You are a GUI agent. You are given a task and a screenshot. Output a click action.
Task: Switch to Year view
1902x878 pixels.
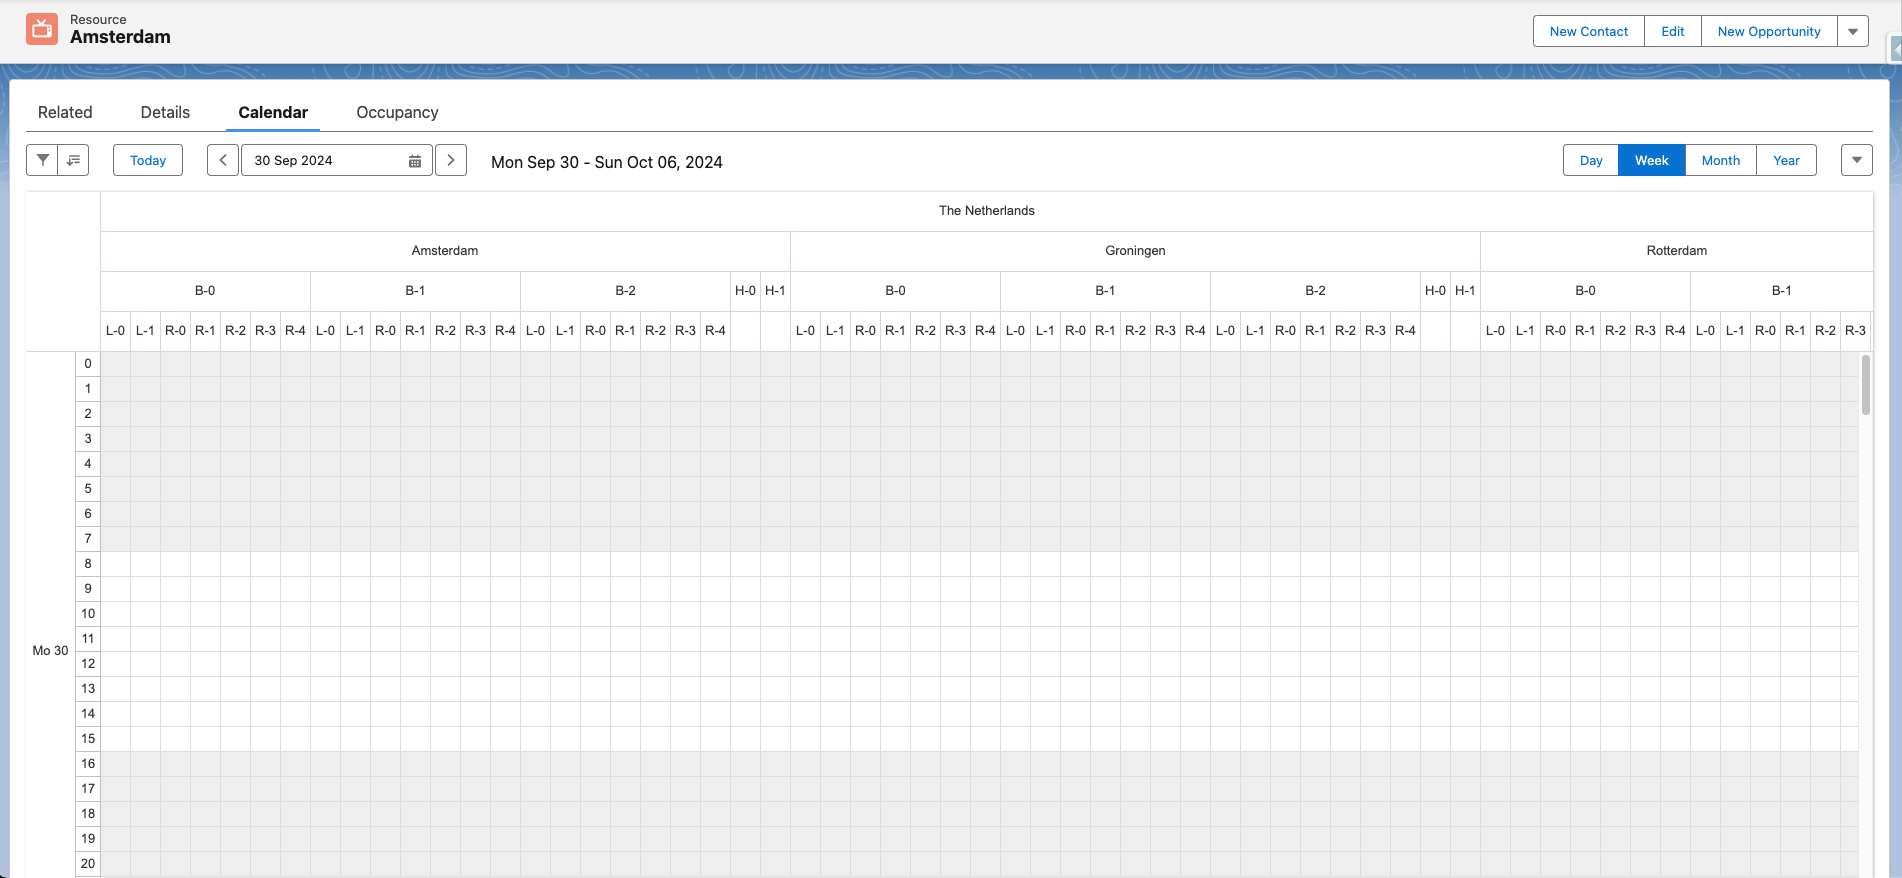(1786, 160)
